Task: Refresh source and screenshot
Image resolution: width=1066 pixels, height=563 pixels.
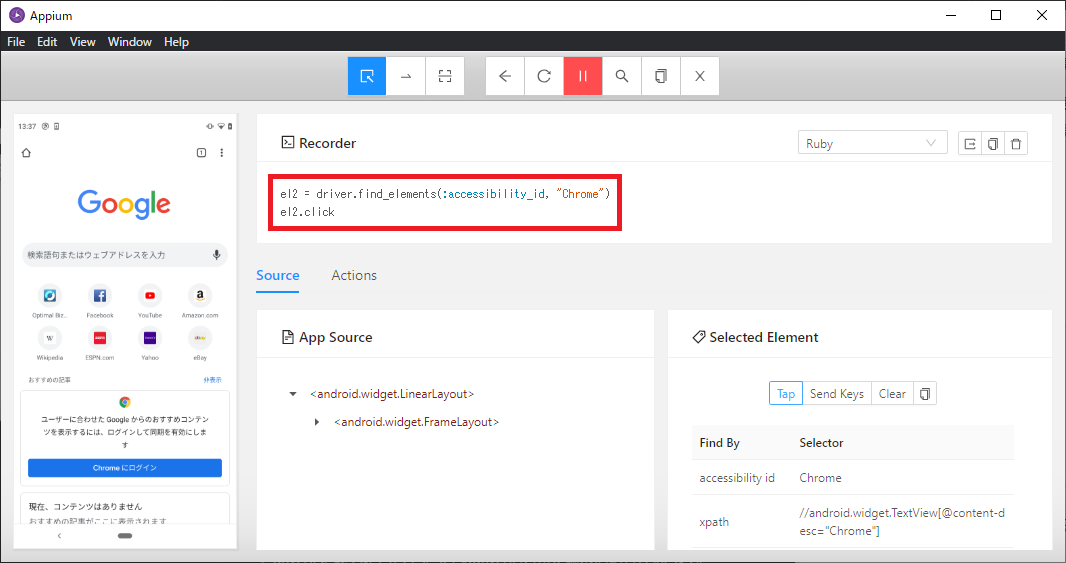Action: (x=544, y=76)
